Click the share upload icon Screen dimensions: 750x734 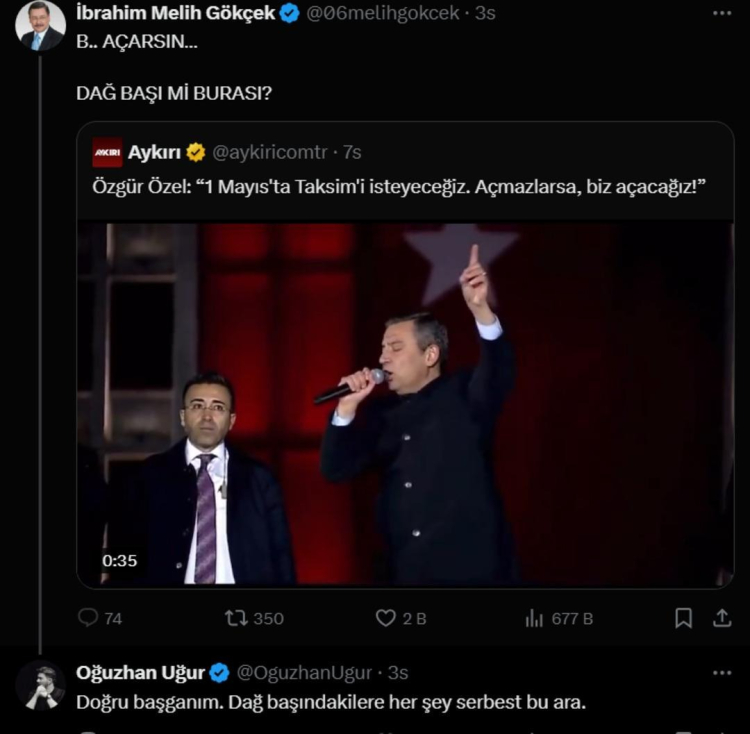[x=722, y=618]
